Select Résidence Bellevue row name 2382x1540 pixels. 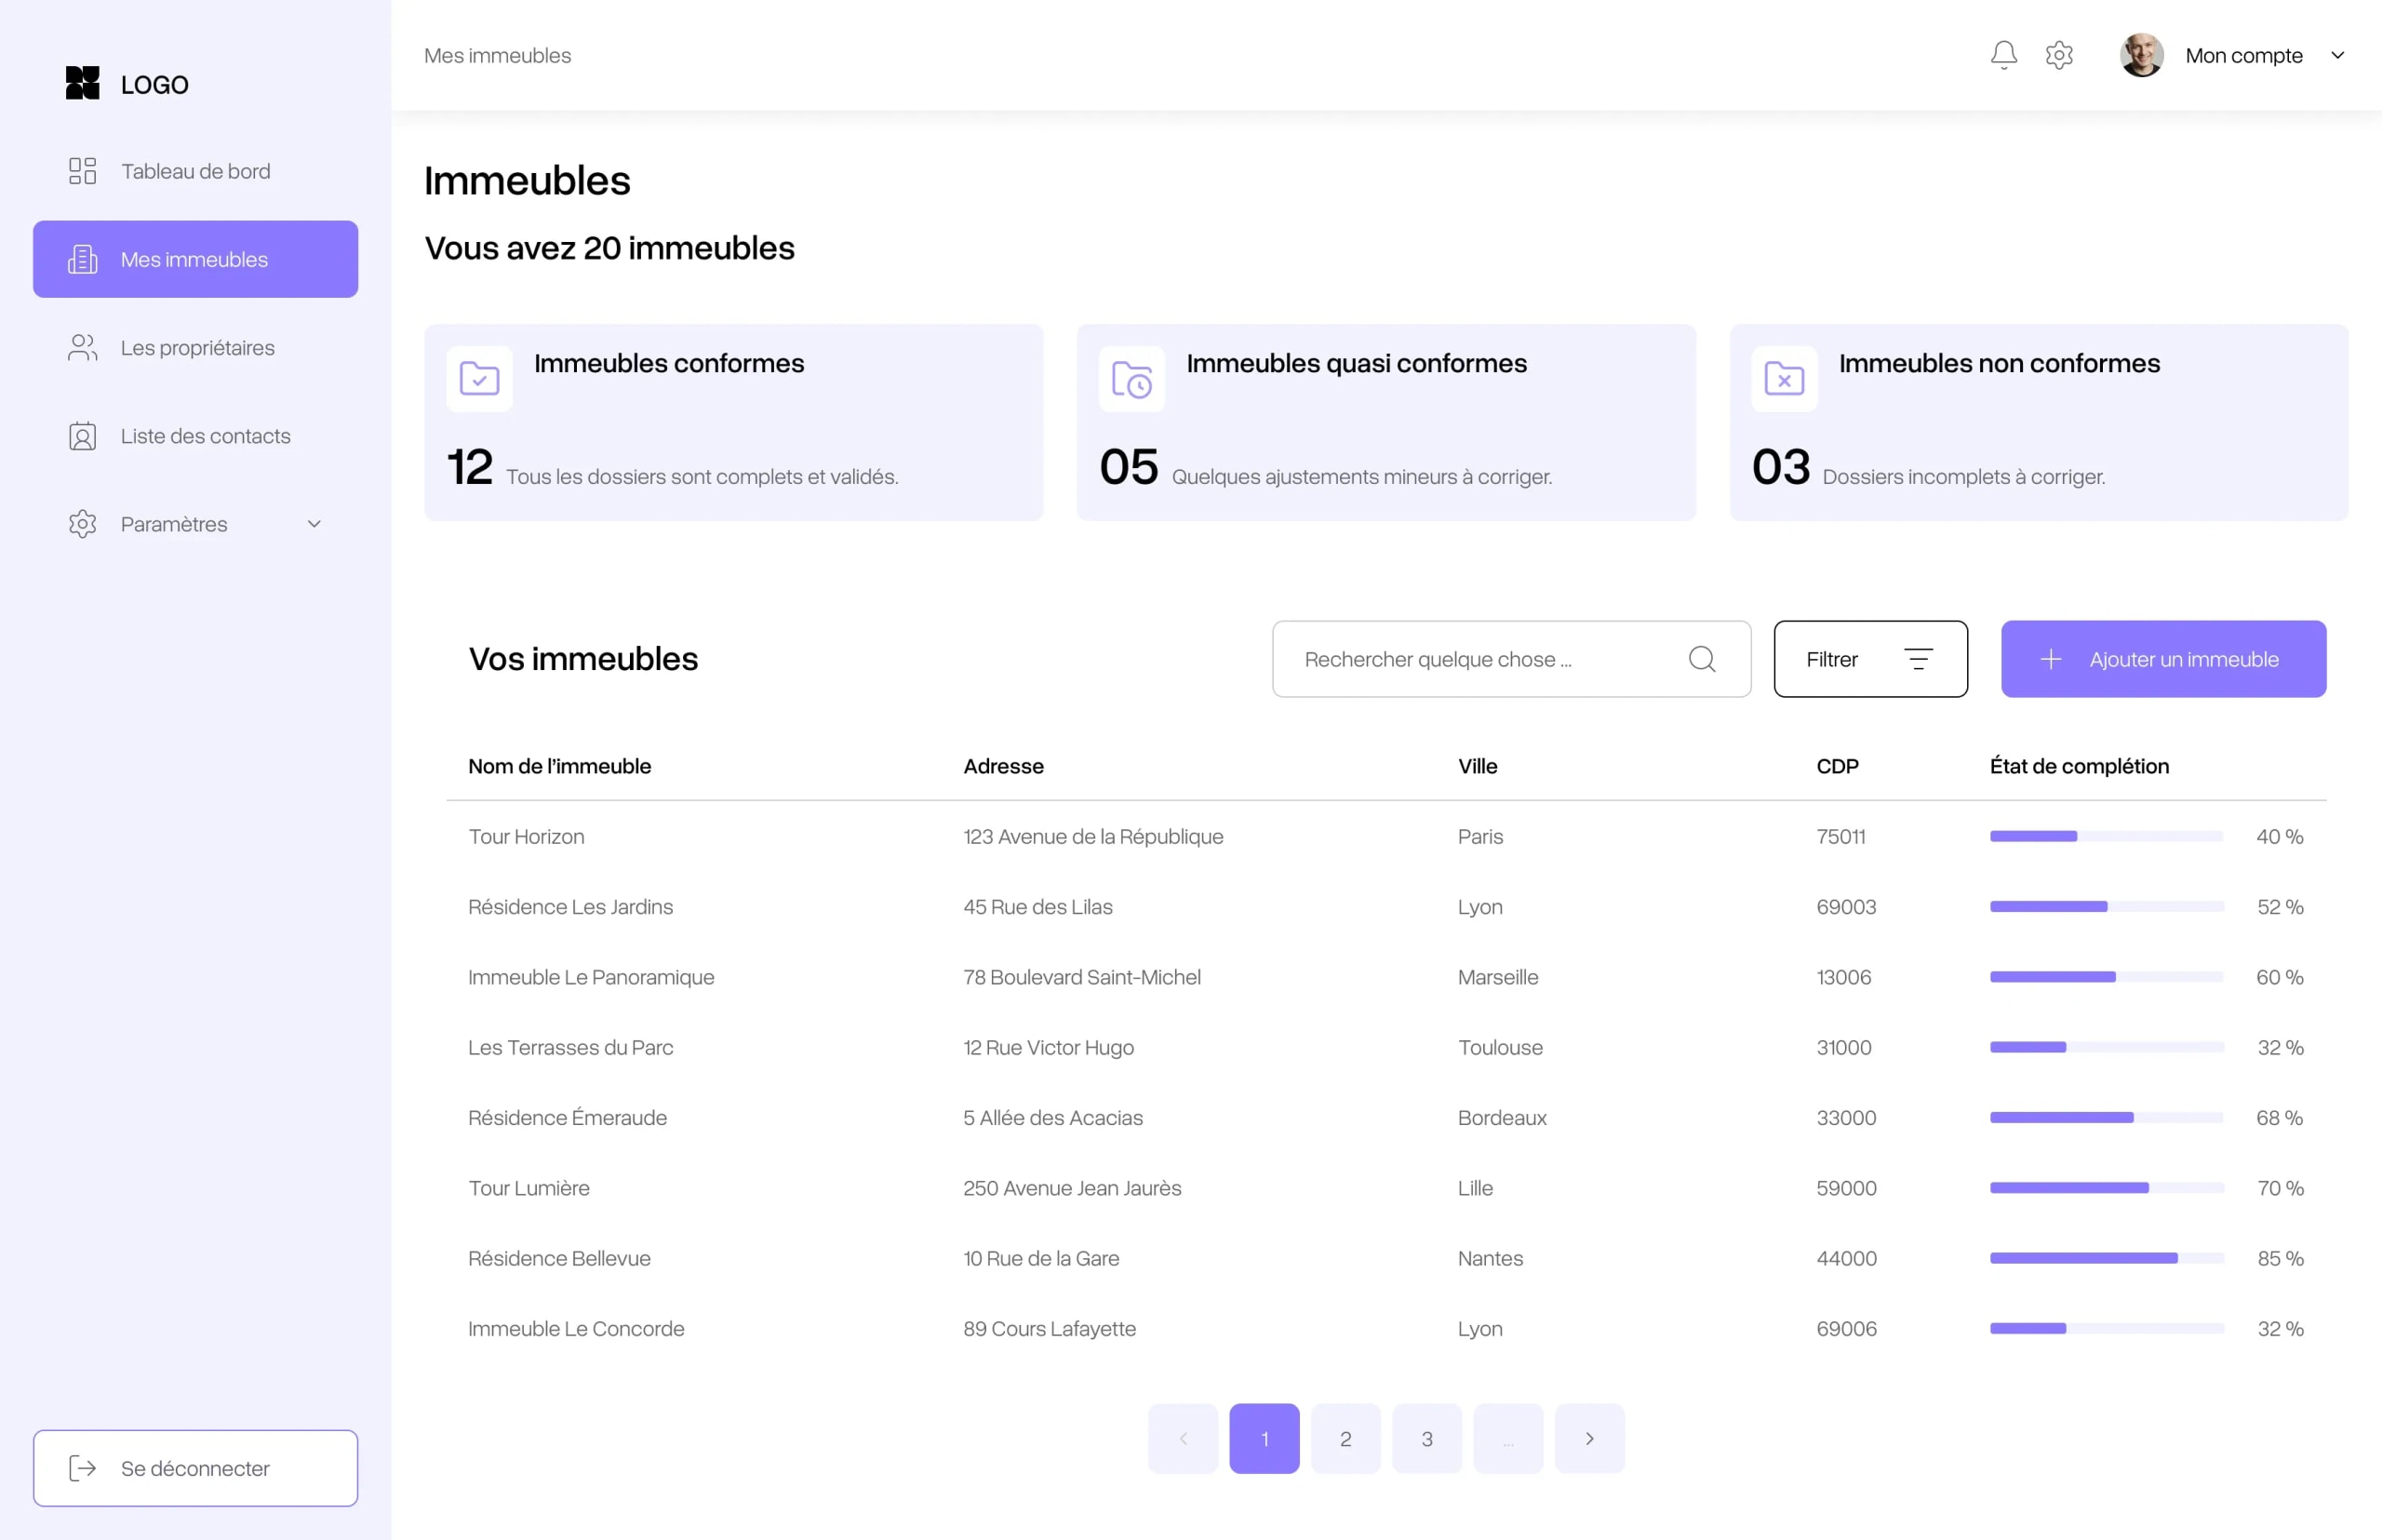[x=559, y=1258]
